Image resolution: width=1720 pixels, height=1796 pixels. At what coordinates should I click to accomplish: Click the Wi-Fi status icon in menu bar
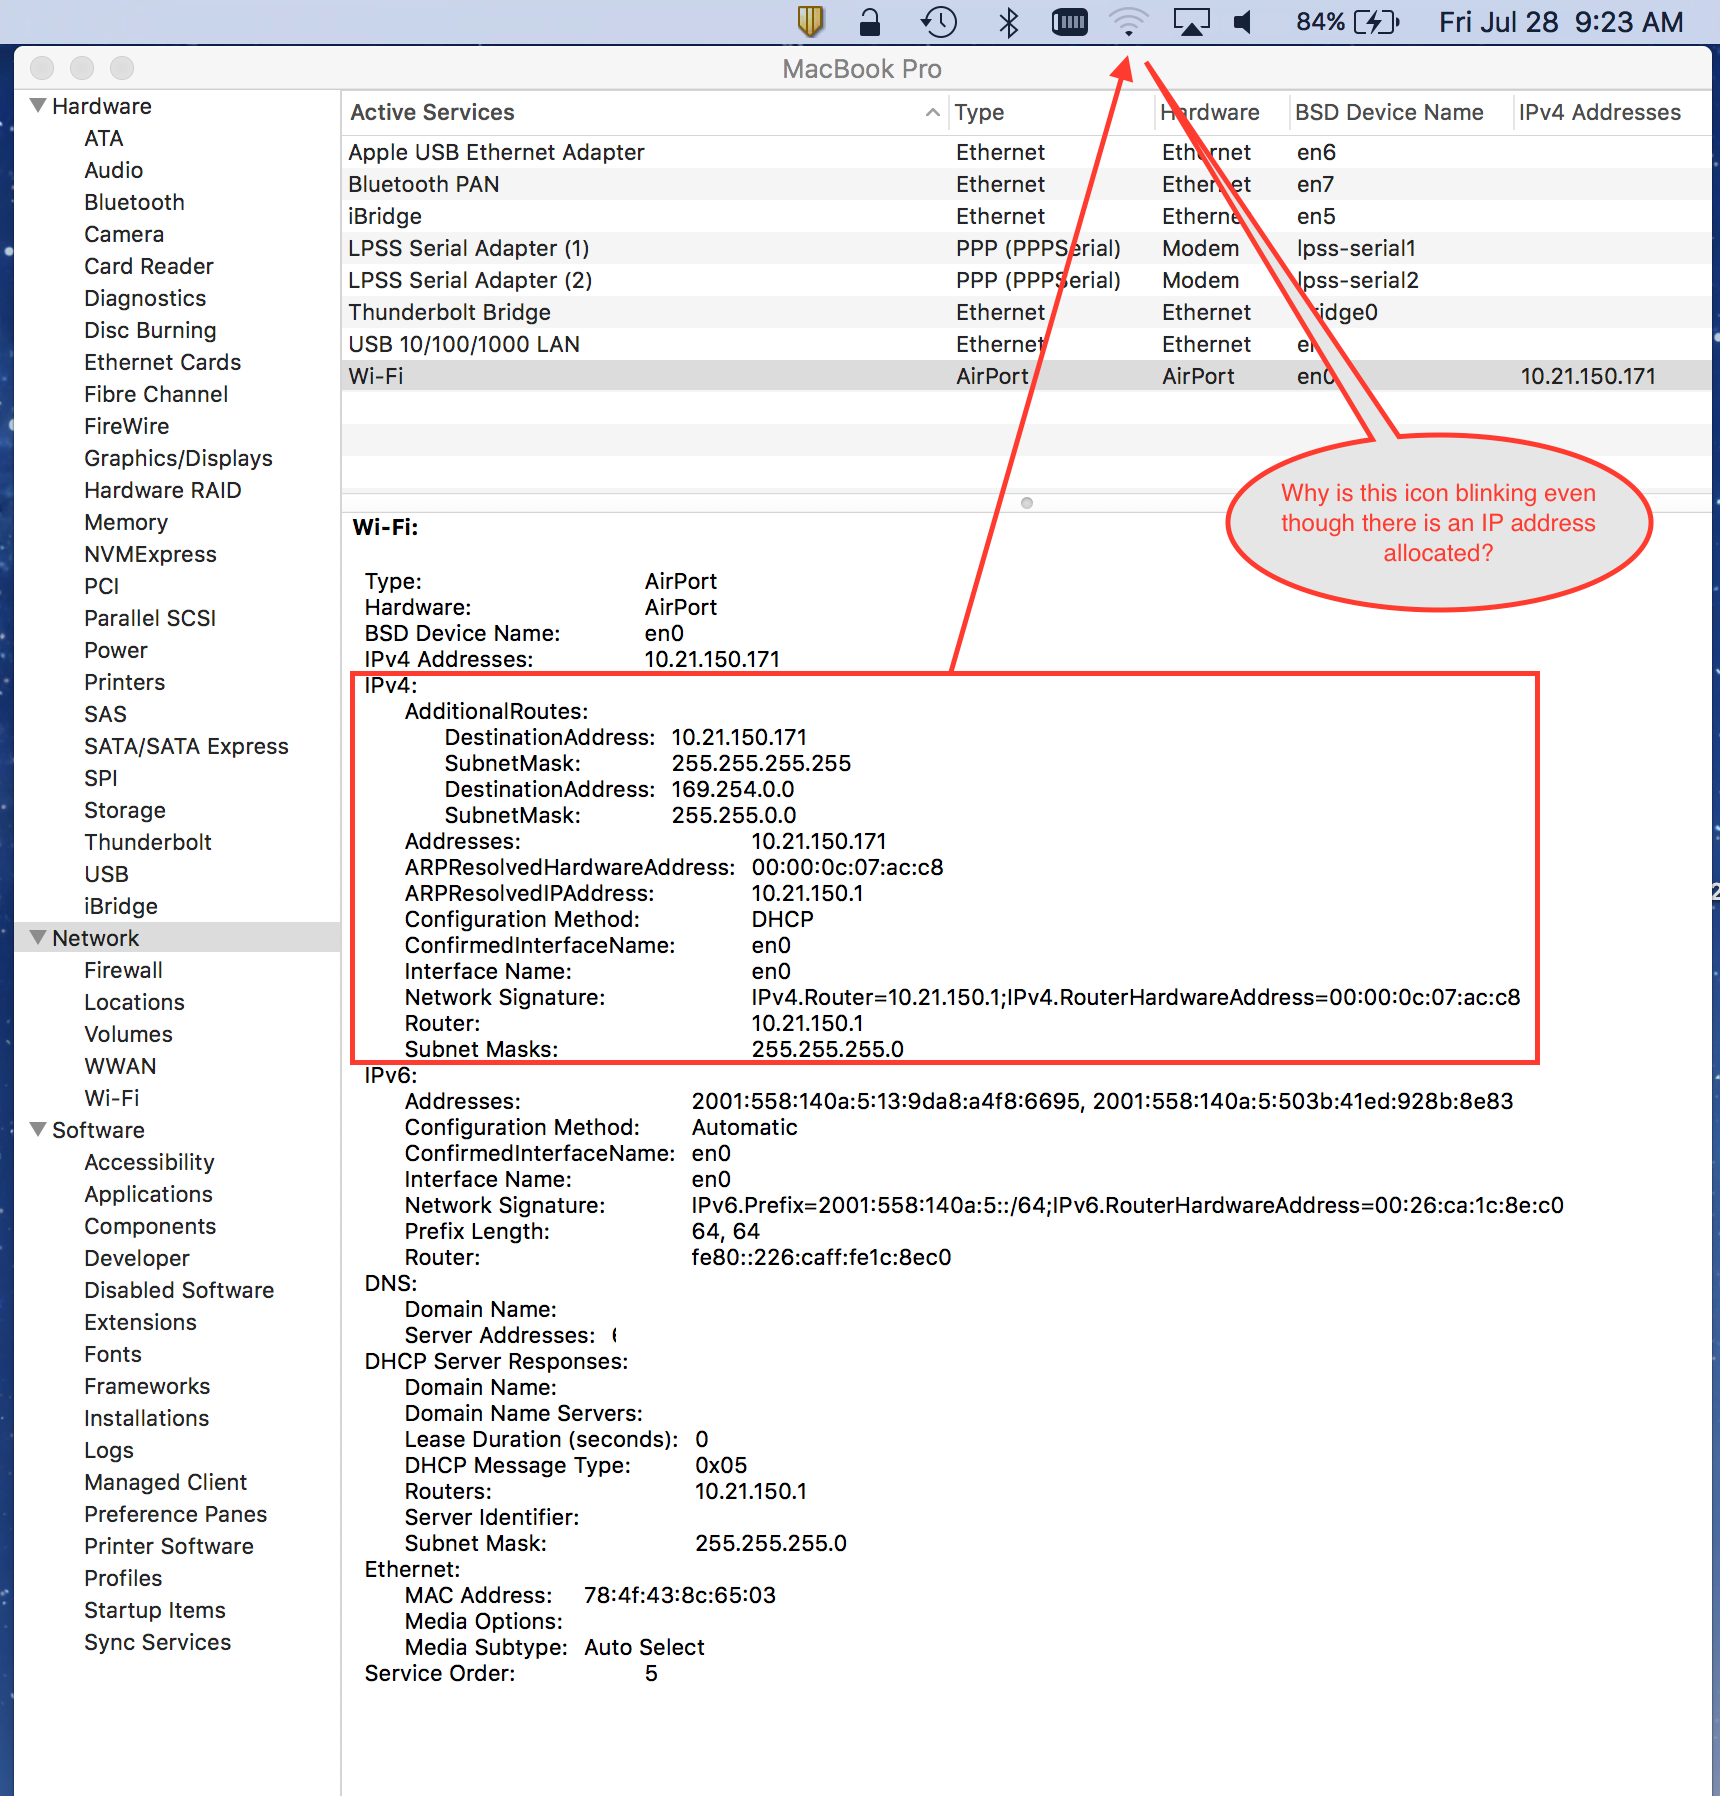pyautogui.click(x=1129, y=22)
